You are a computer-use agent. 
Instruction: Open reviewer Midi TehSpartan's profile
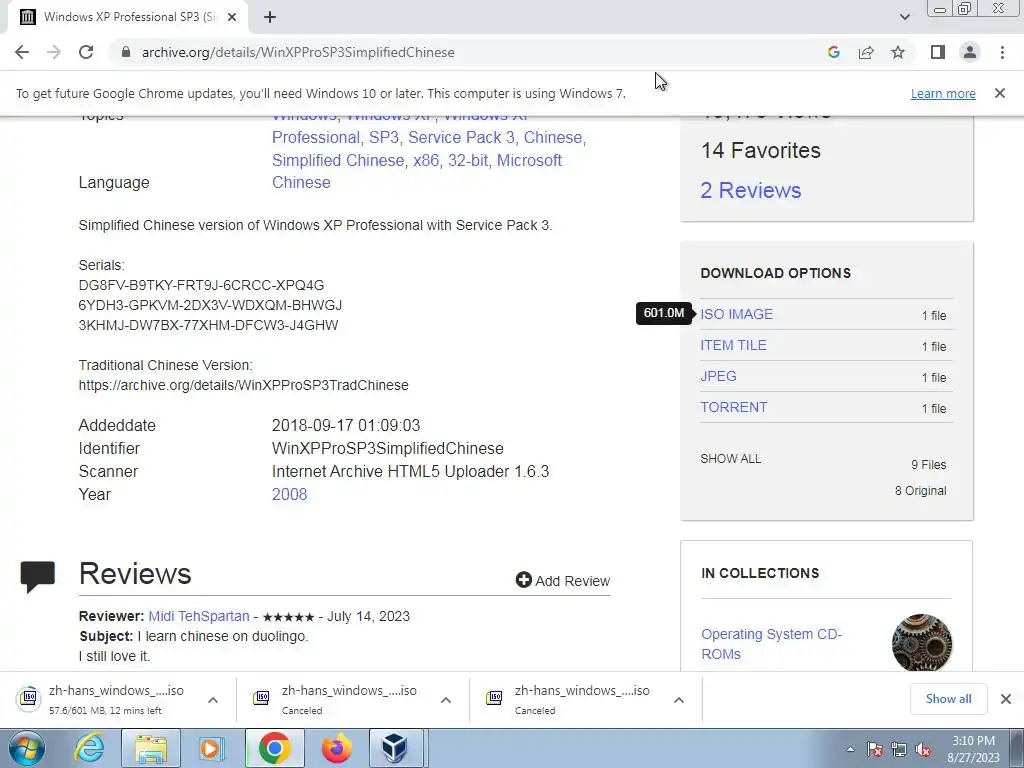[x=199, y=616]
